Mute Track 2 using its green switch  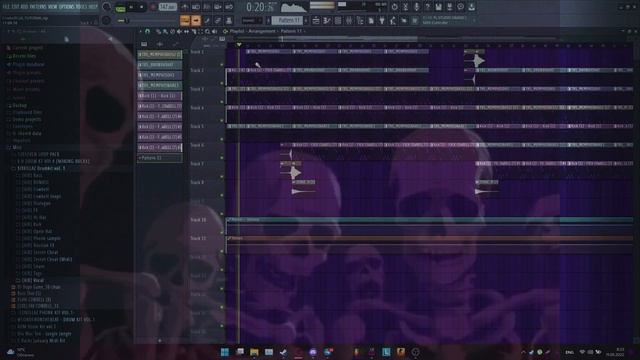click(222, 83)
